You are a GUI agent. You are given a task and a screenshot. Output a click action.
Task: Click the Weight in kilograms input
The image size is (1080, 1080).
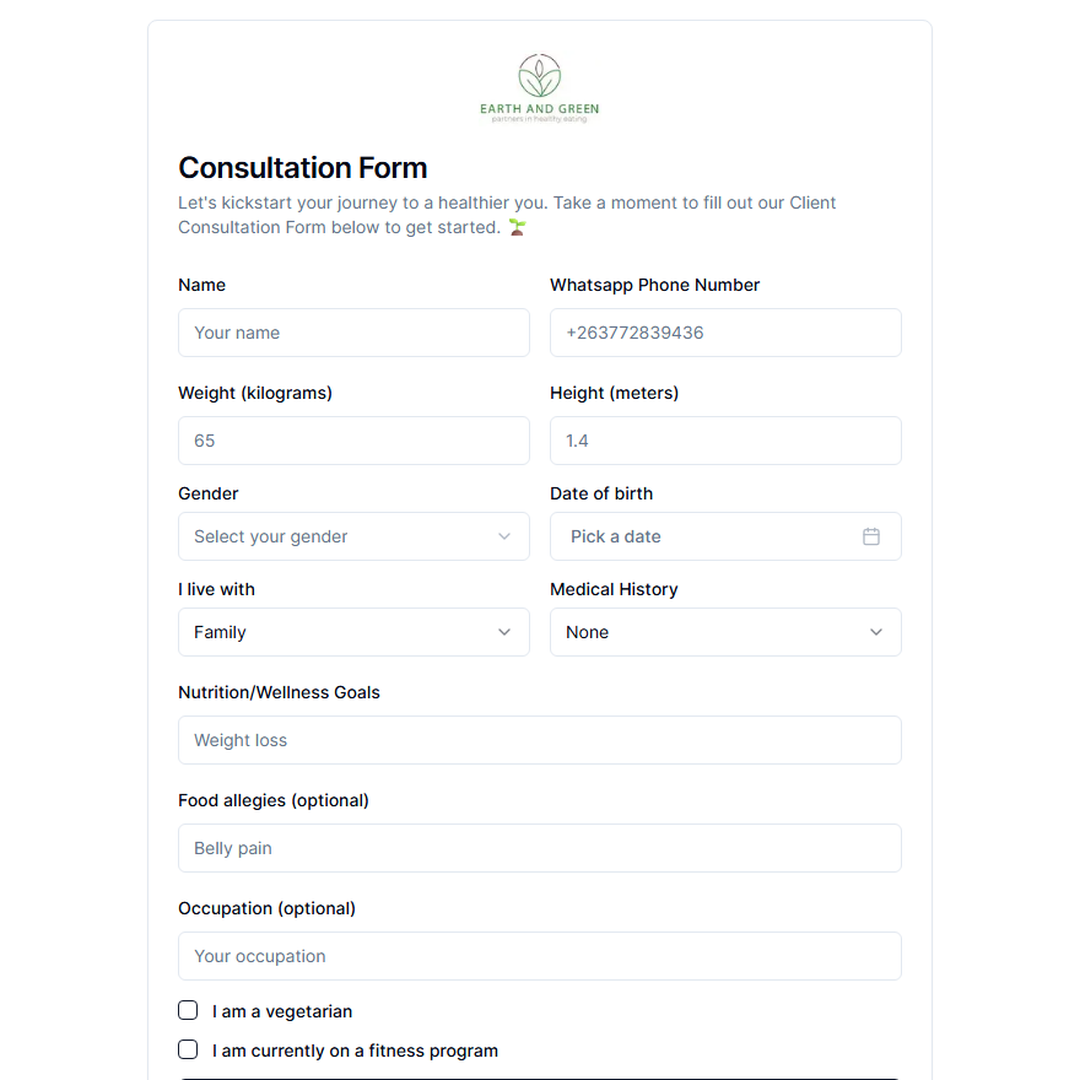[354, 441]
